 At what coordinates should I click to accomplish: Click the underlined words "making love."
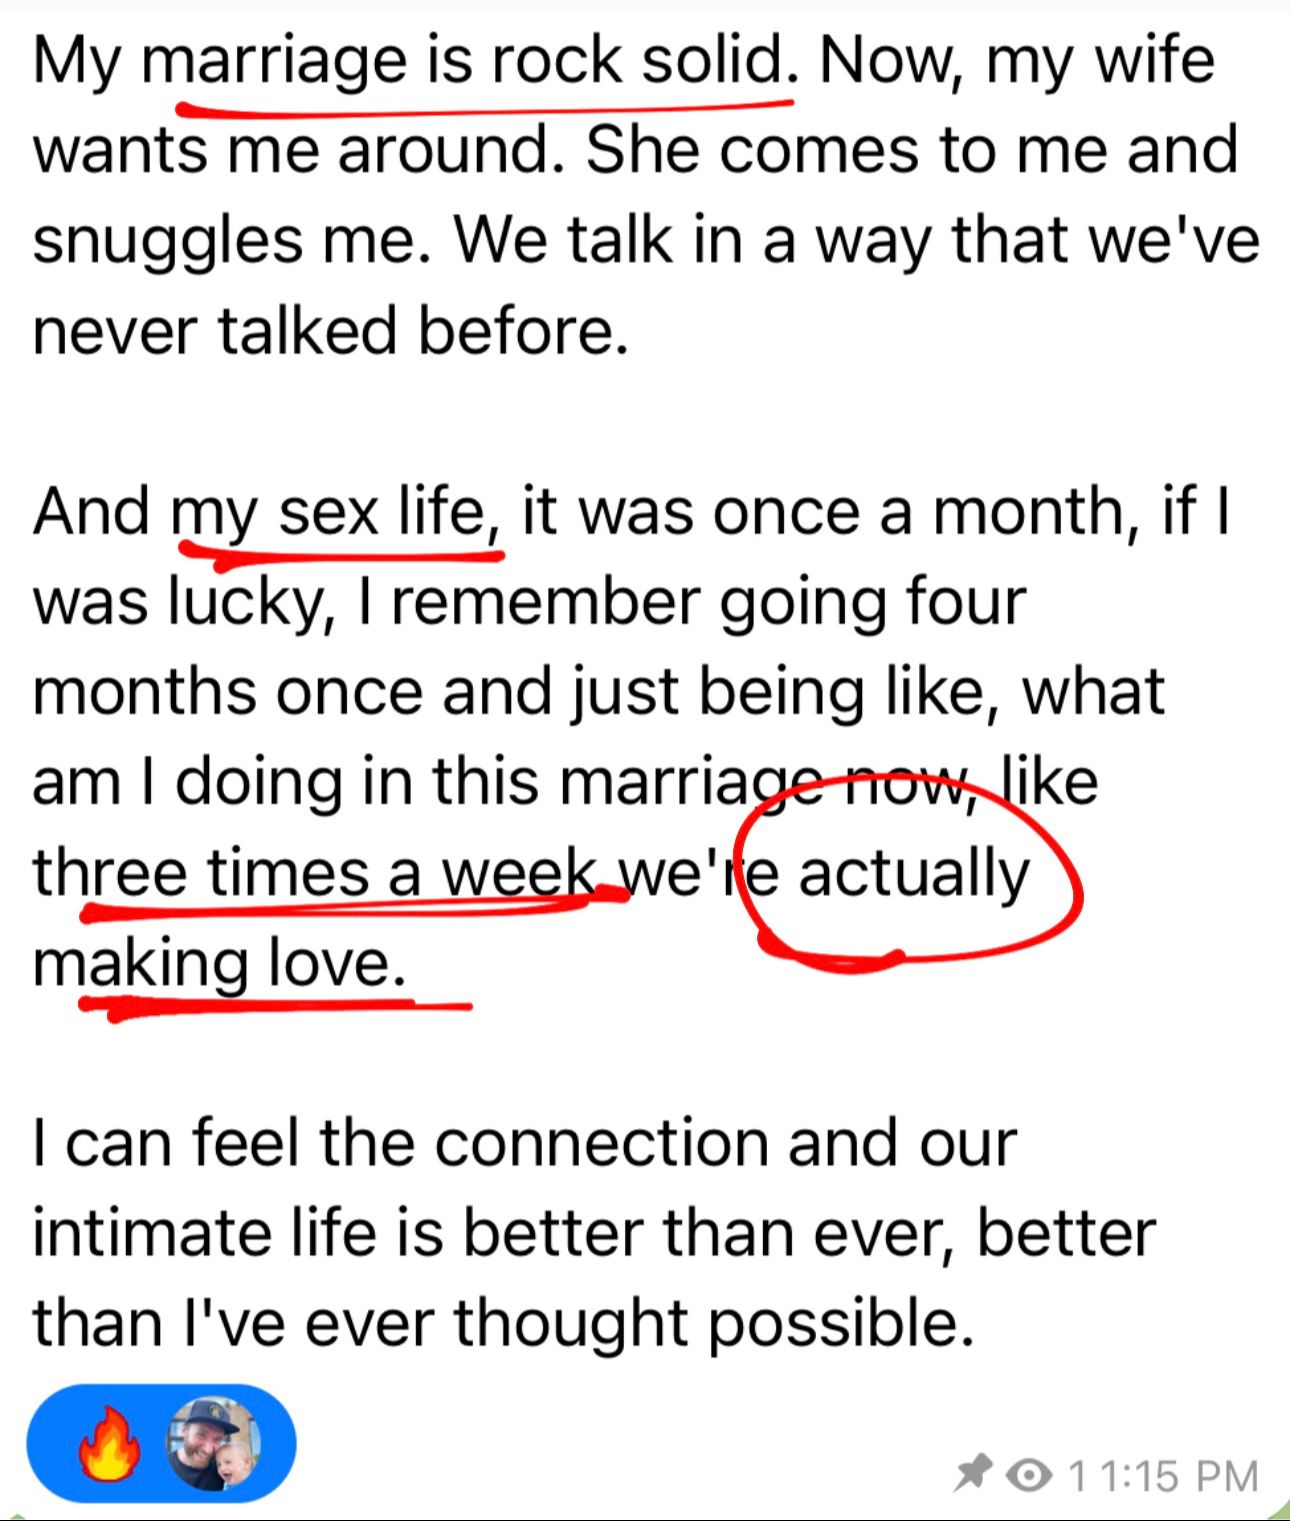(220, 965)
